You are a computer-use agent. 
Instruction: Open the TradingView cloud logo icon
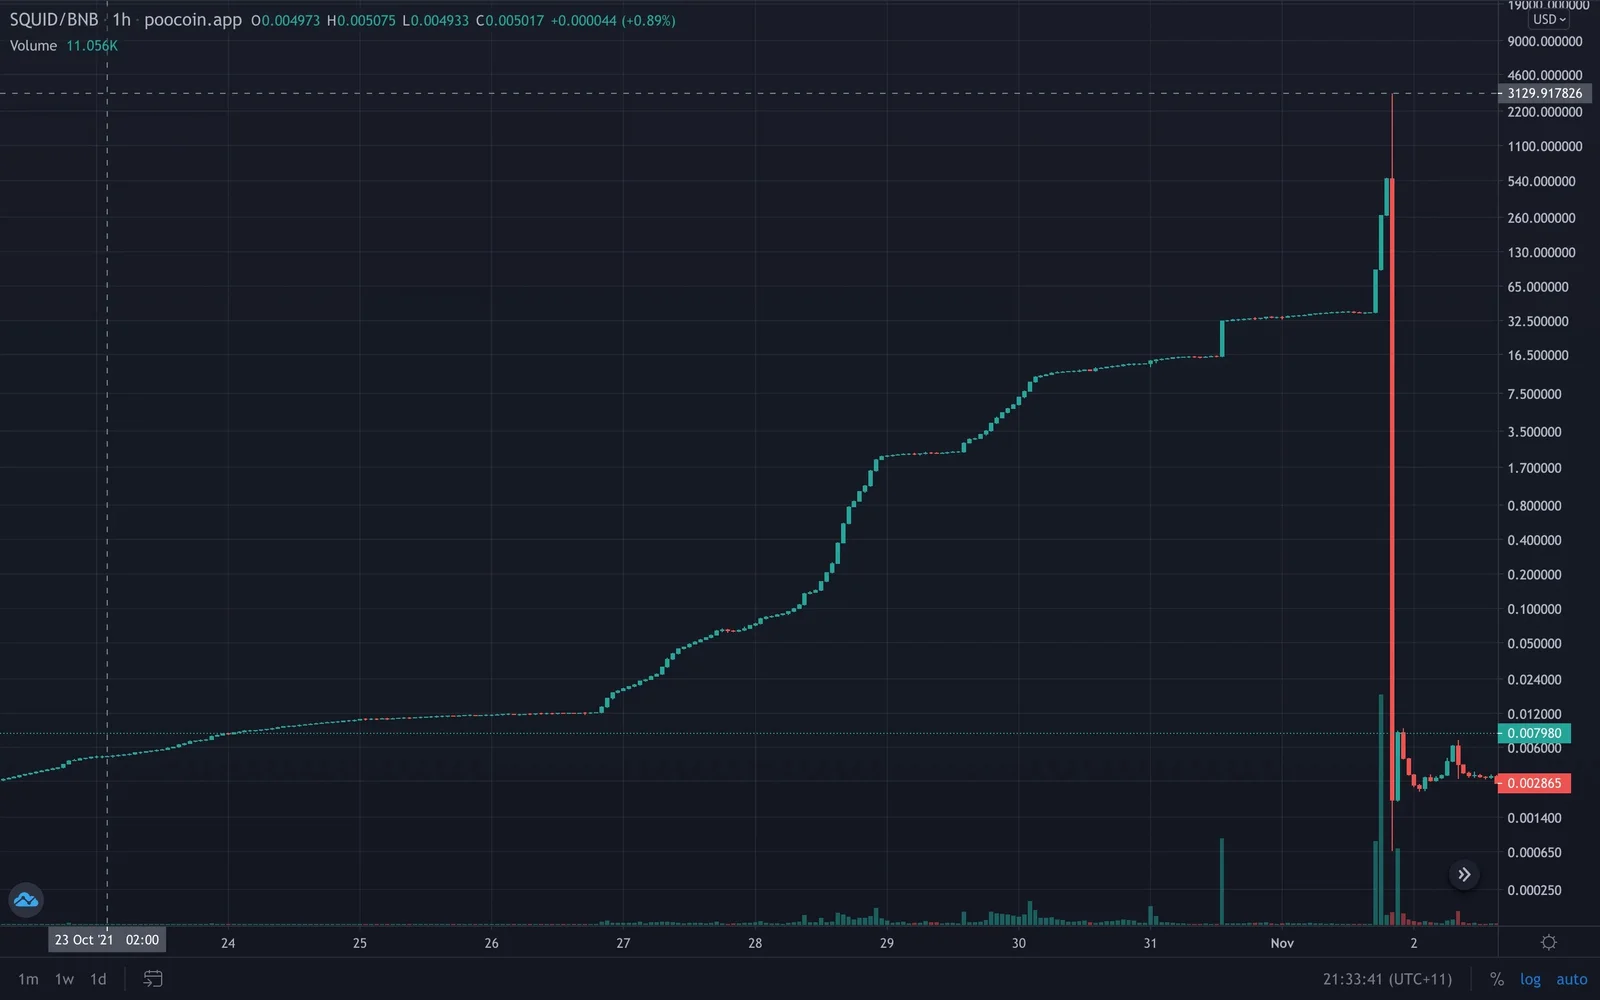point(26,900)
